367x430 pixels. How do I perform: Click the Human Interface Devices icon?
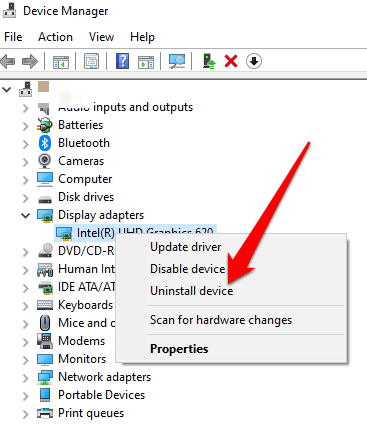click(x=45, y=270)
